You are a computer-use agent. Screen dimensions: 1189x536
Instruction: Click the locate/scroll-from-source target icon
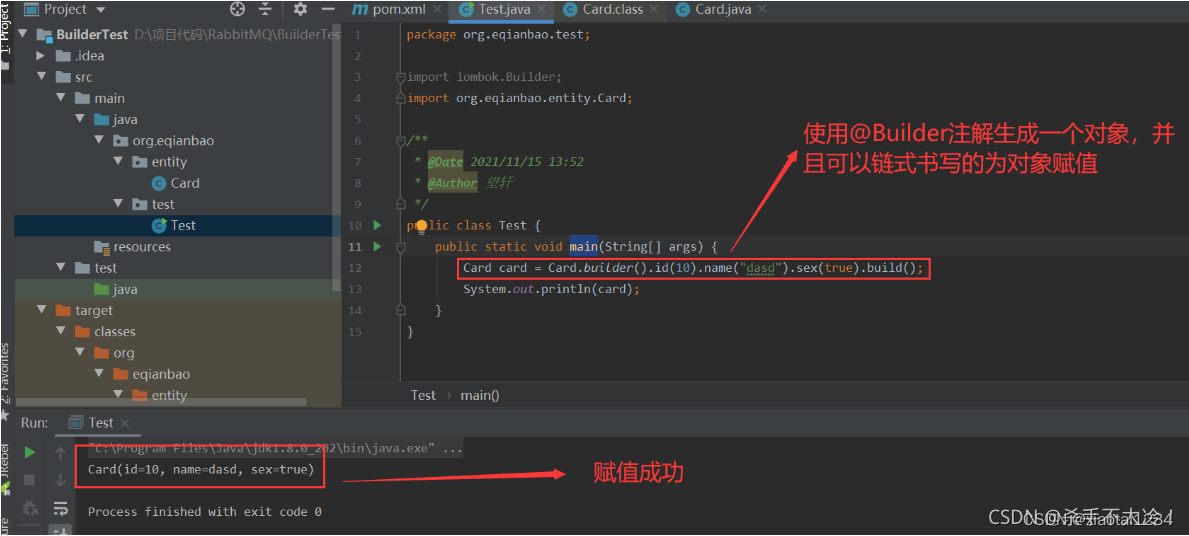tap(237, 9)
